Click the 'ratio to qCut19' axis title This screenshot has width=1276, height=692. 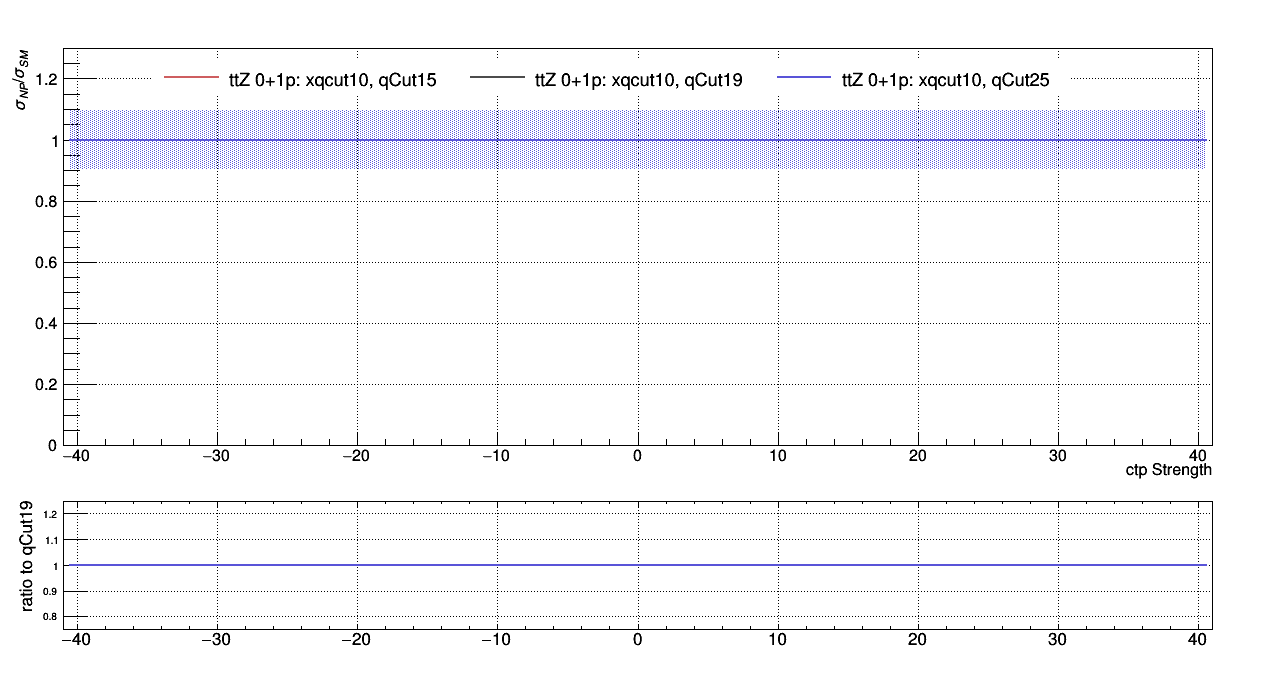point(28,558)
